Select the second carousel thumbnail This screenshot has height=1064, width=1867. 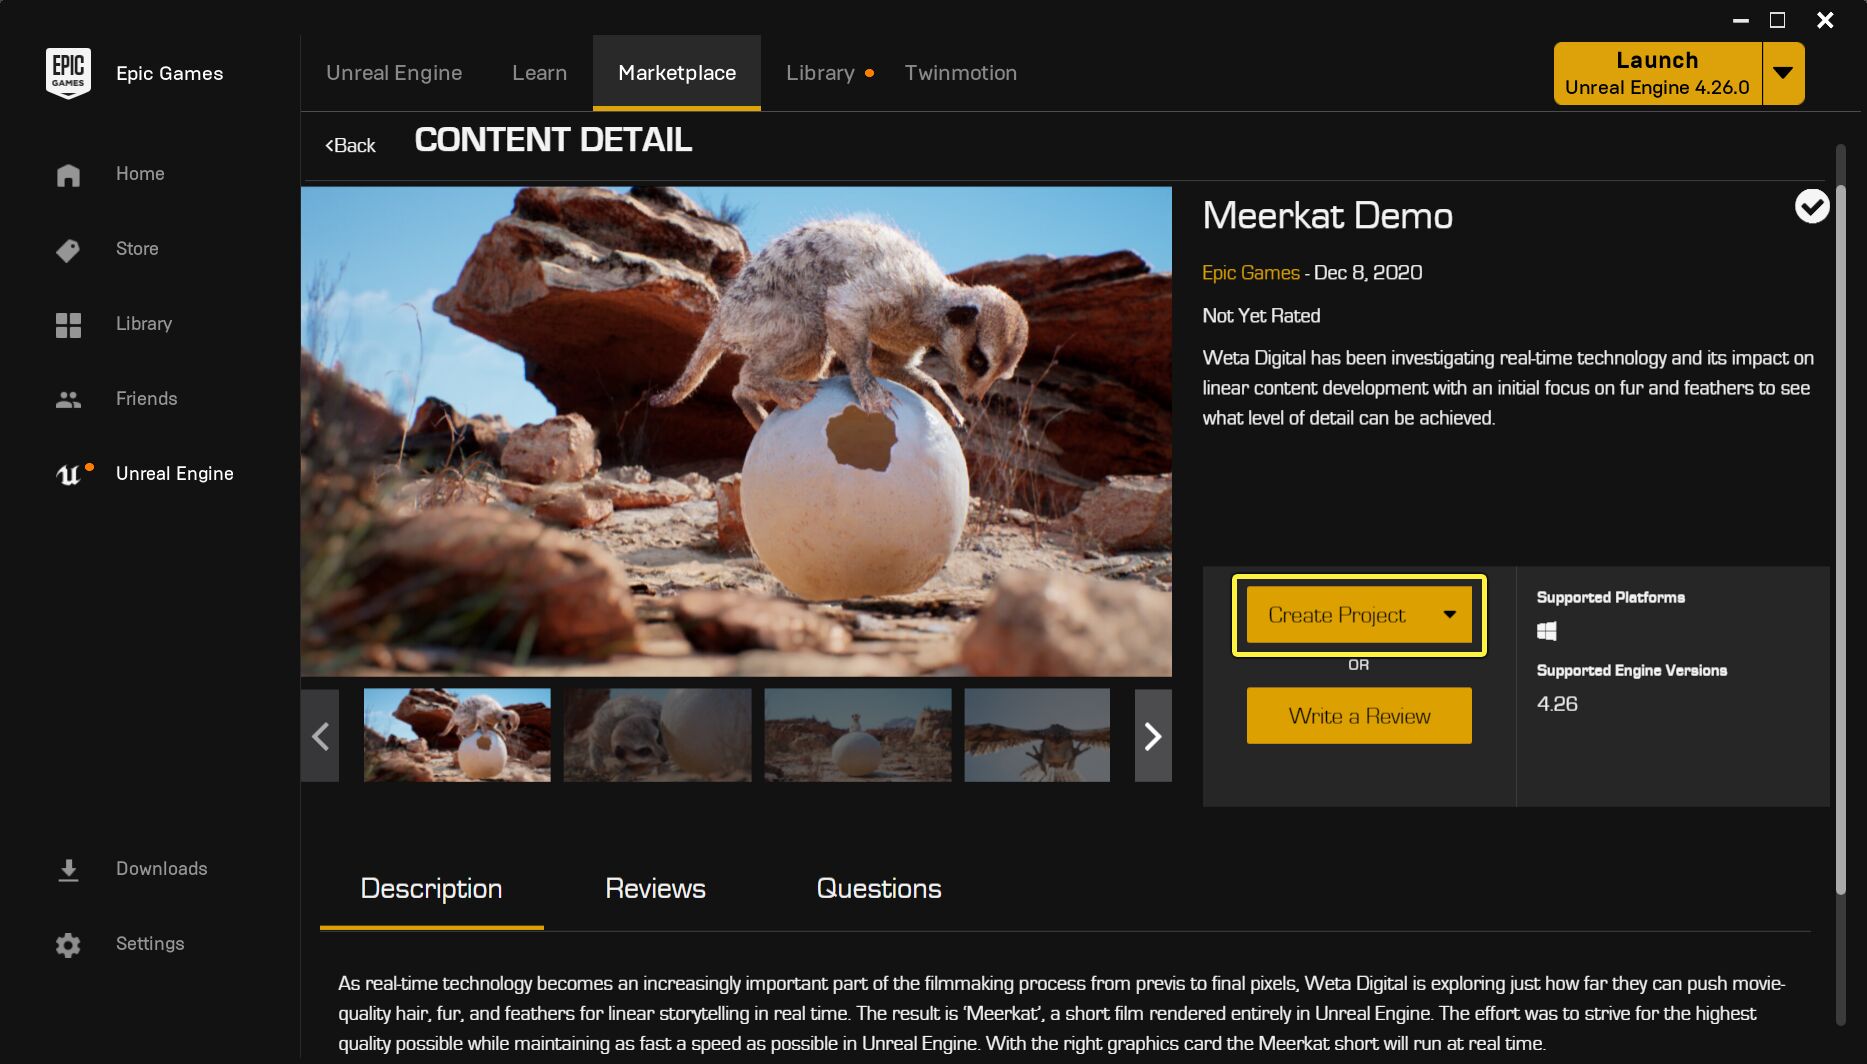click(x=656, y=735)
